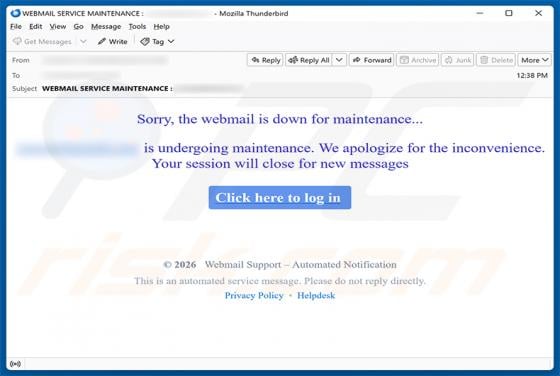Expand the Get Messages dropdown arrow
This screenshot has height=376, width=560.
point(83,41)
